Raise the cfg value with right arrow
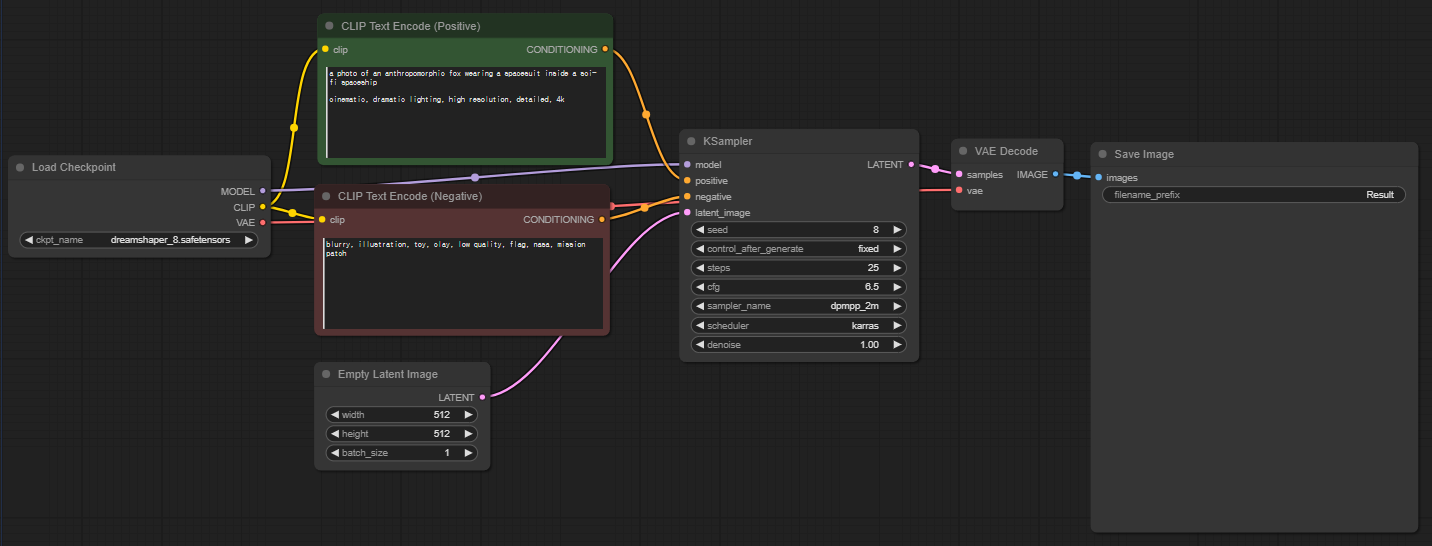 897,287
